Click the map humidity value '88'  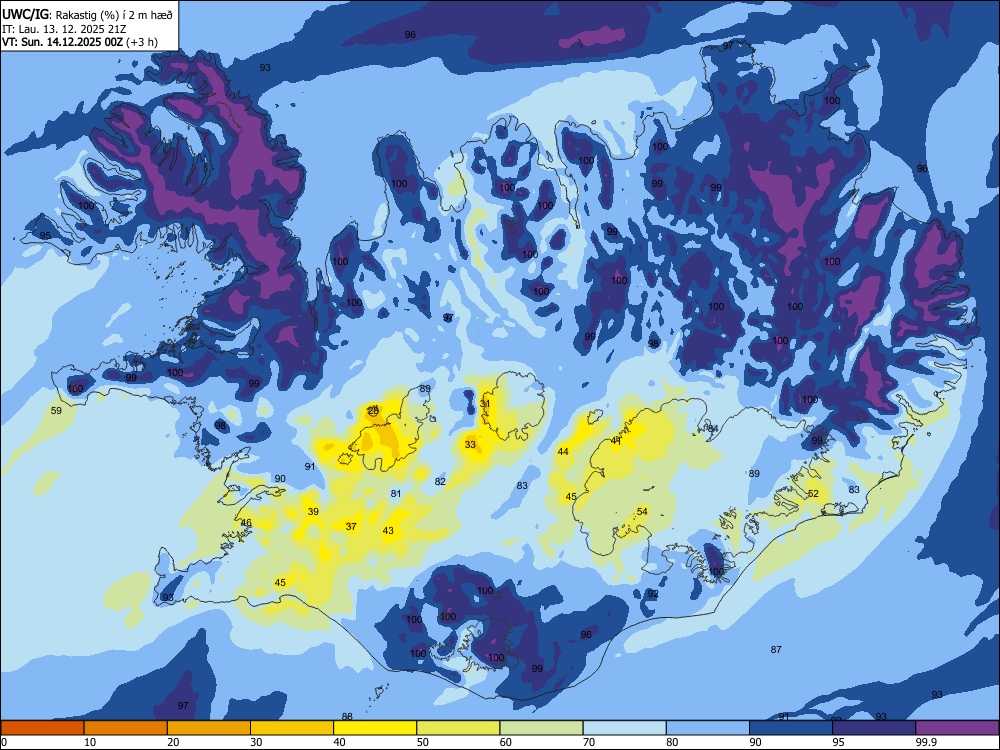coord(348,717)
